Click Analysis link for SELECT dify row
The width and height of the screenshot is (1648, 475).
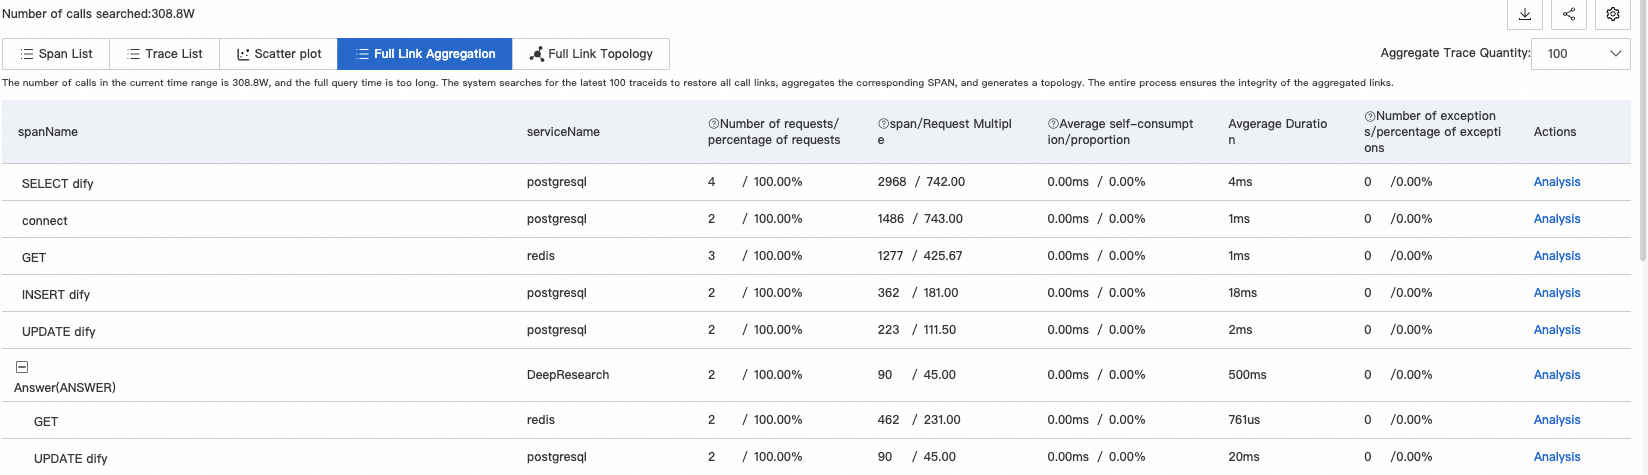tap(1556, 182)
